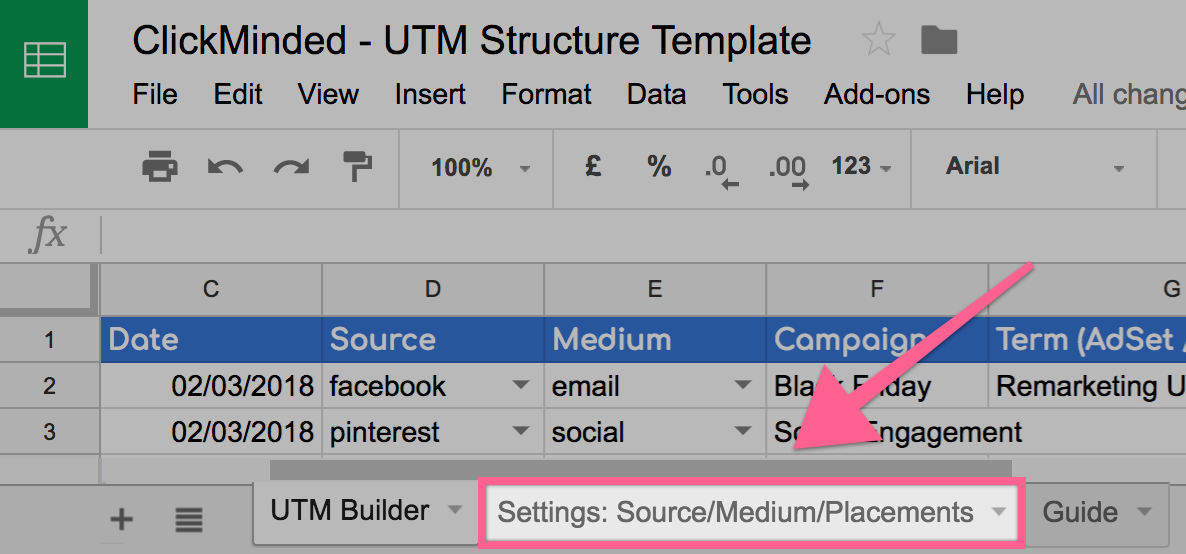Open the Format menu
The image size is (1186, 554).
(546, 95)
